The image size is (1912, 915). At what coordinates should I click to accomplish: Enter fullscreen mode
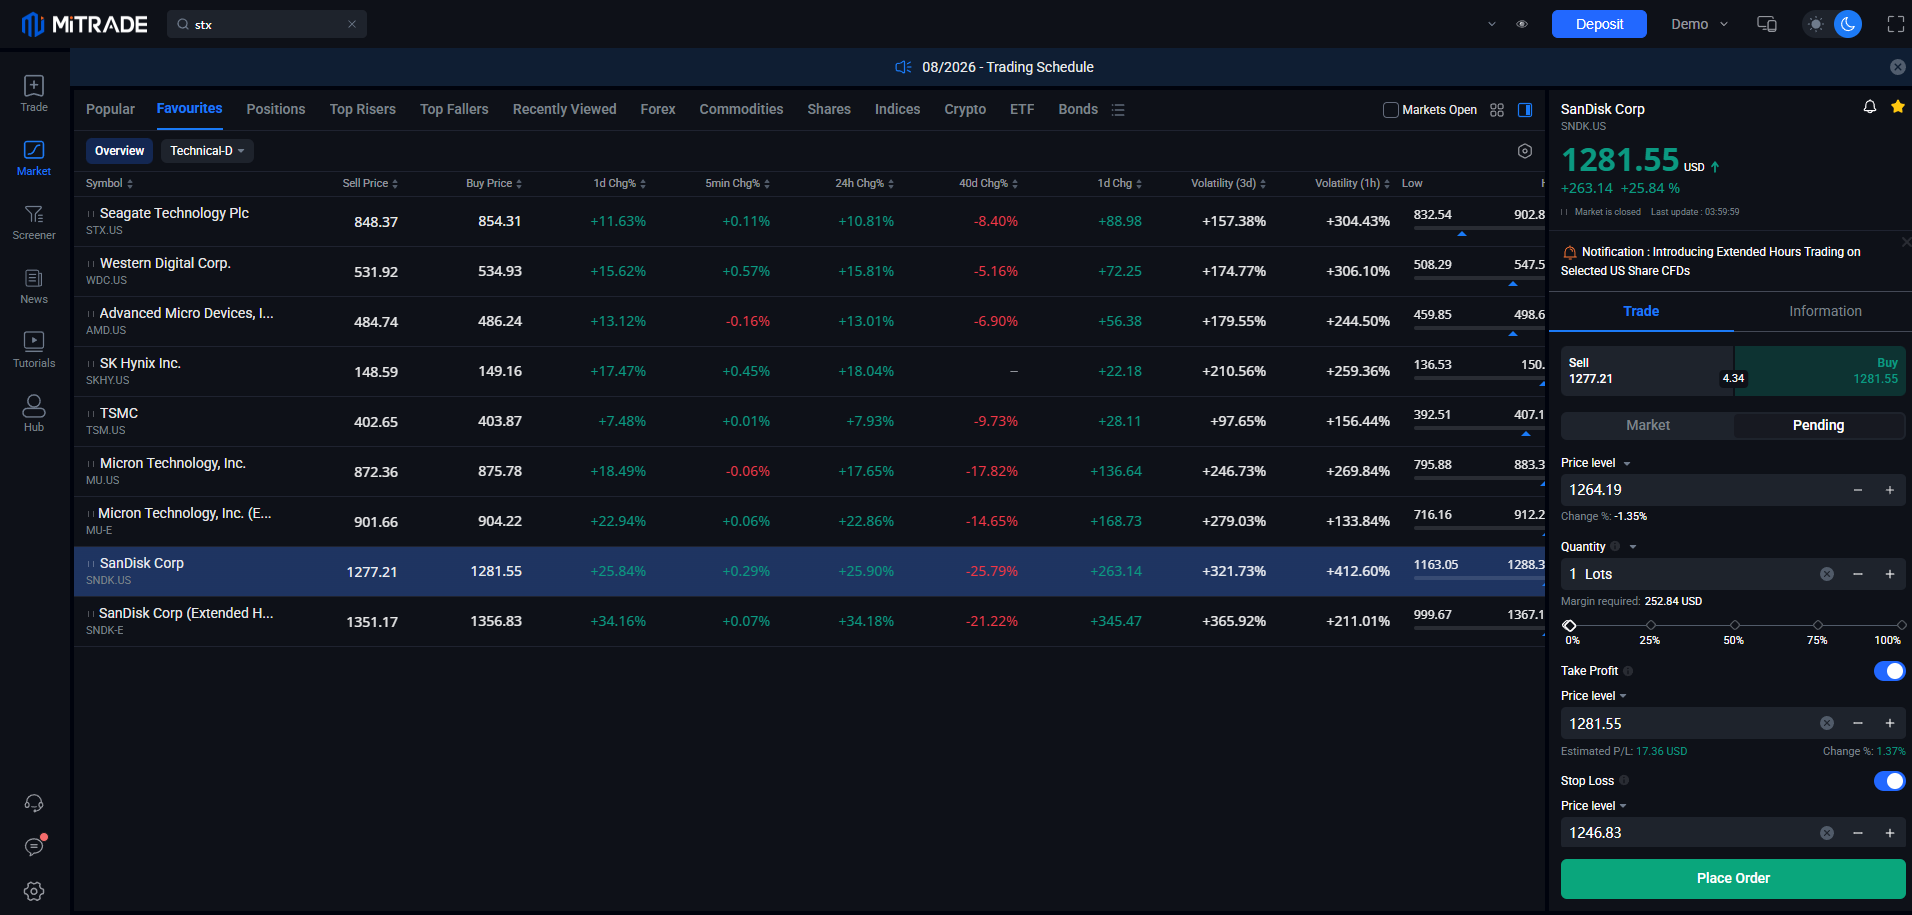pos(1896,24)
